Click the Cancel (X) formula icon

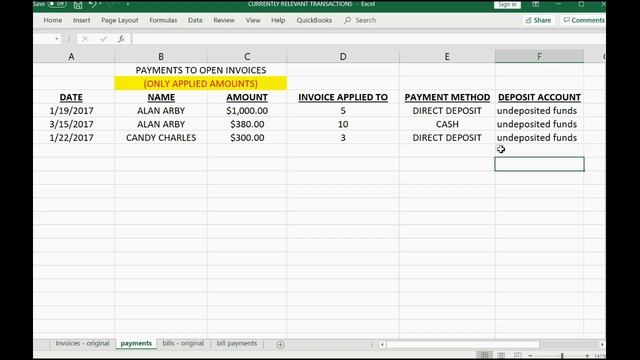pyautogui.click(x=85, y=39)
